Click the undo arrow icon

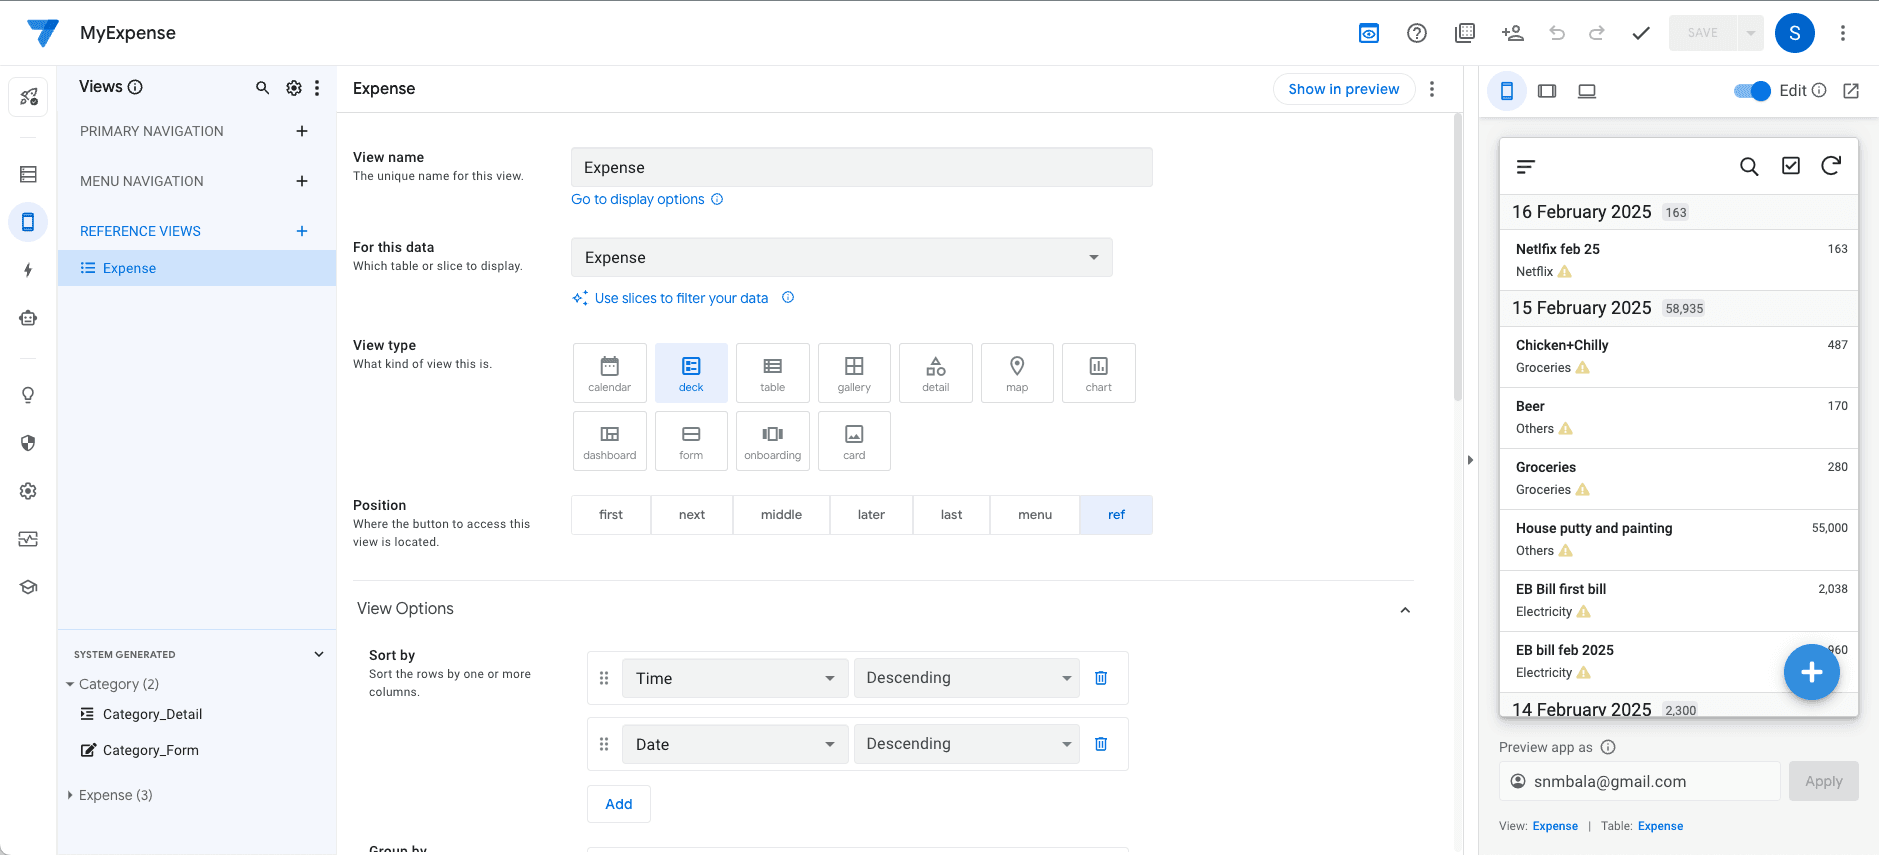[x=1557, y=33]
